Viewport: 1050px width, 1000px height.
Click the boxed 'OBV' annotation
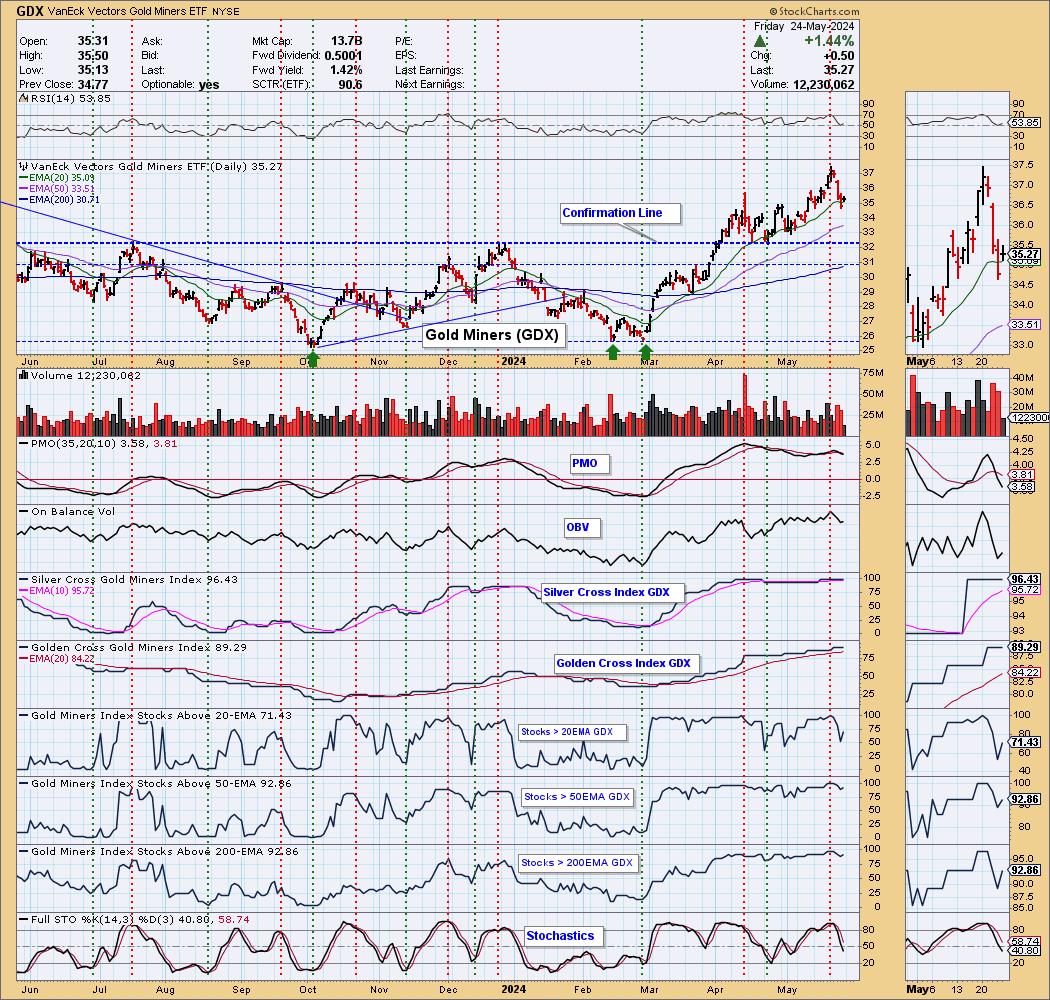(x=582, y=528)
